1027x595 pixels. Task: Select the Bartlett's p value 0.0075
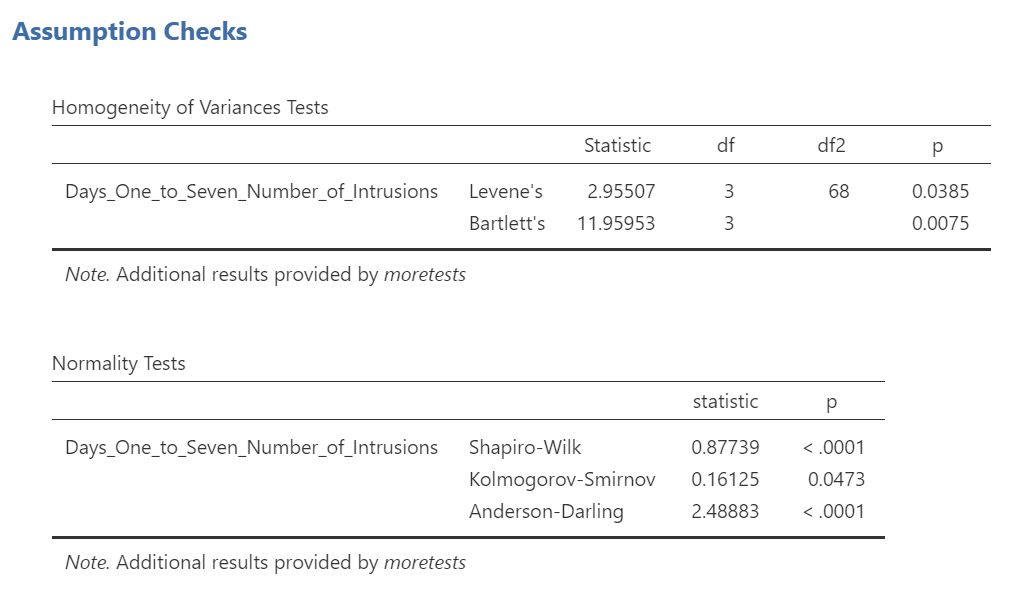(940, 223)
